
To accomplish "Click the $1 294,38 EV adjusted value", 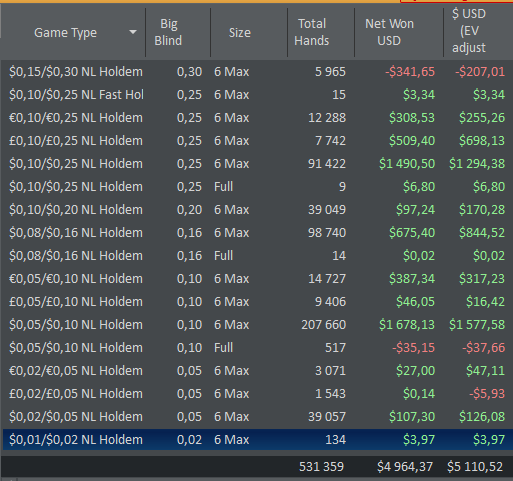I will (477, 164).
